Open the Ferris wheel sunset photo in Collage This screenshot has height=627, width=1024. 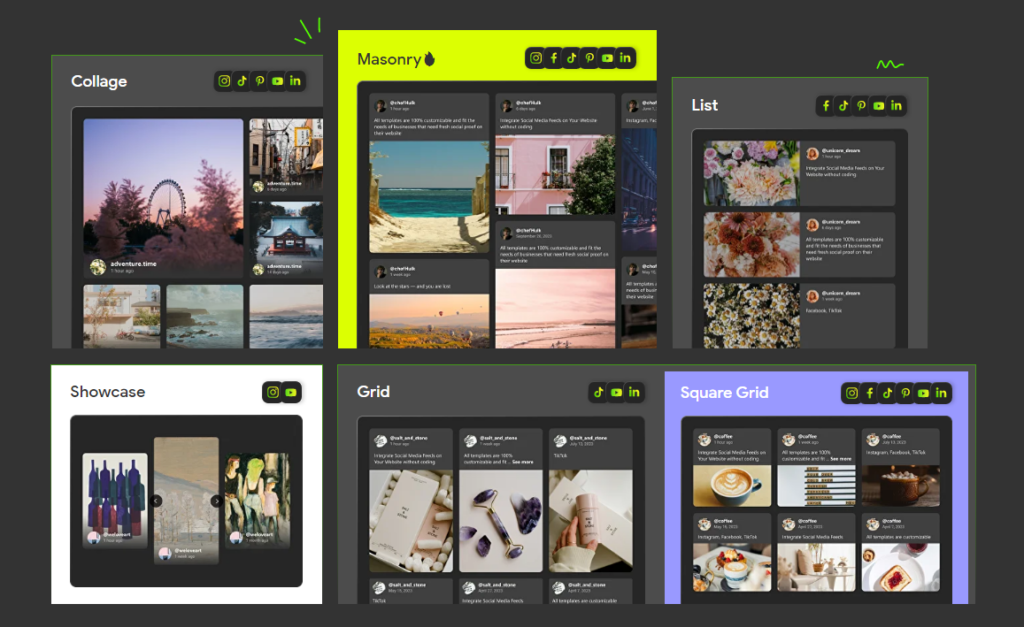coord(163,198)
